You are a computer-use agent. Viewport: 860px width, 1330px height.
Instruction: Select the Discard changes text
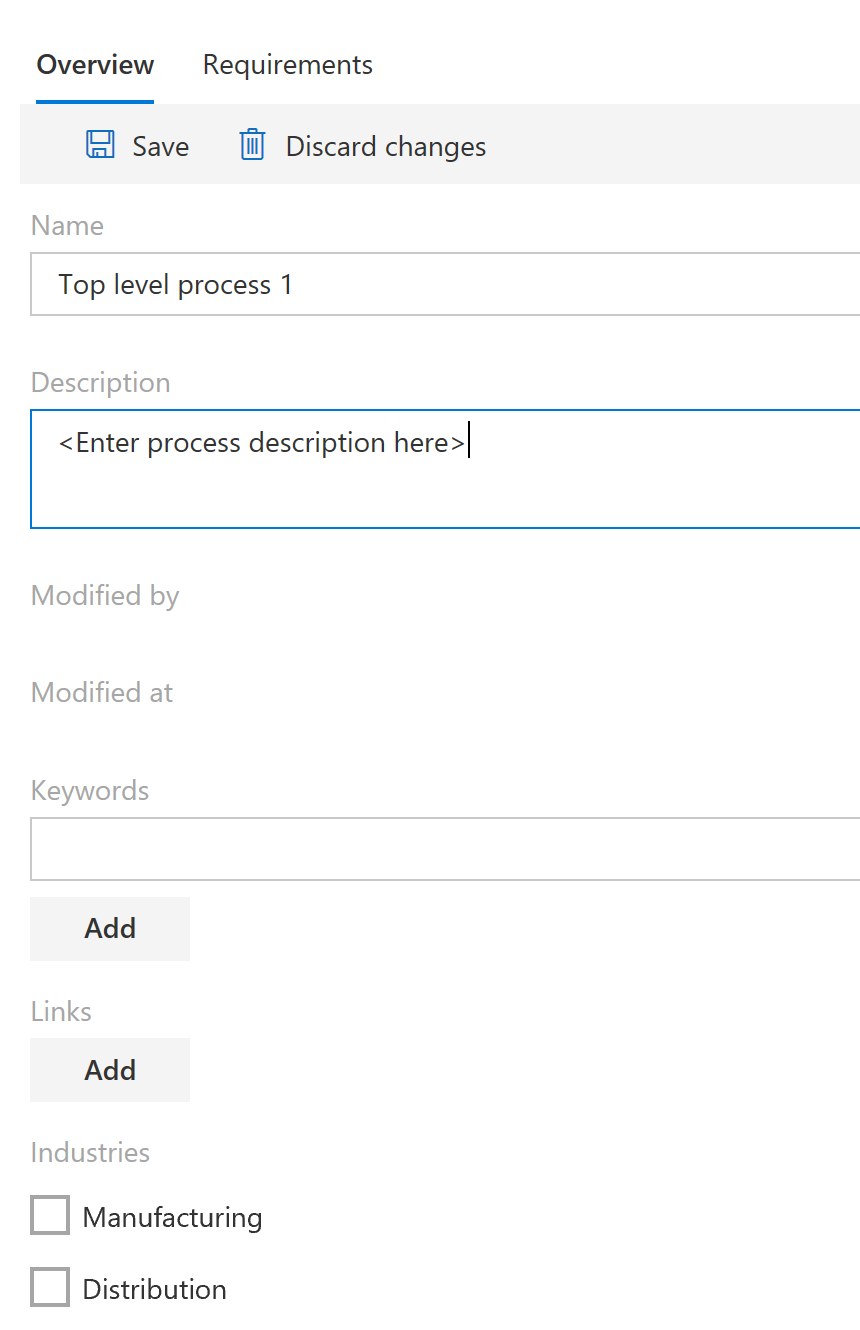click(x=386, y=146)
